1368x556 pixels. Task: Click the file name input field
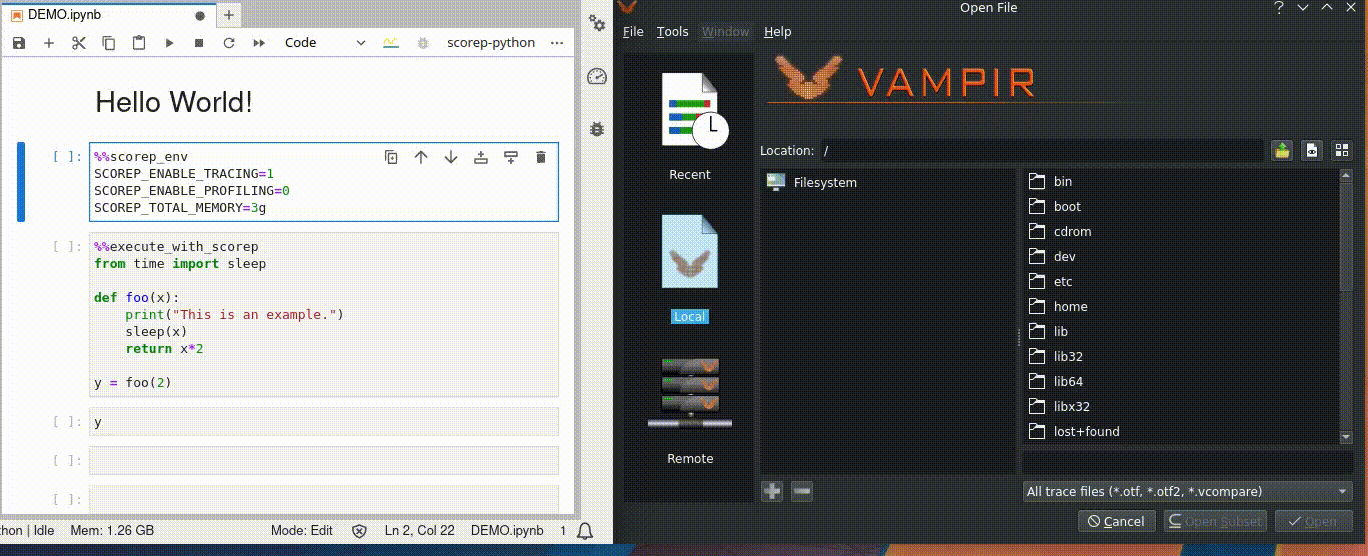pyautogui.click(x=1187, y=462)
